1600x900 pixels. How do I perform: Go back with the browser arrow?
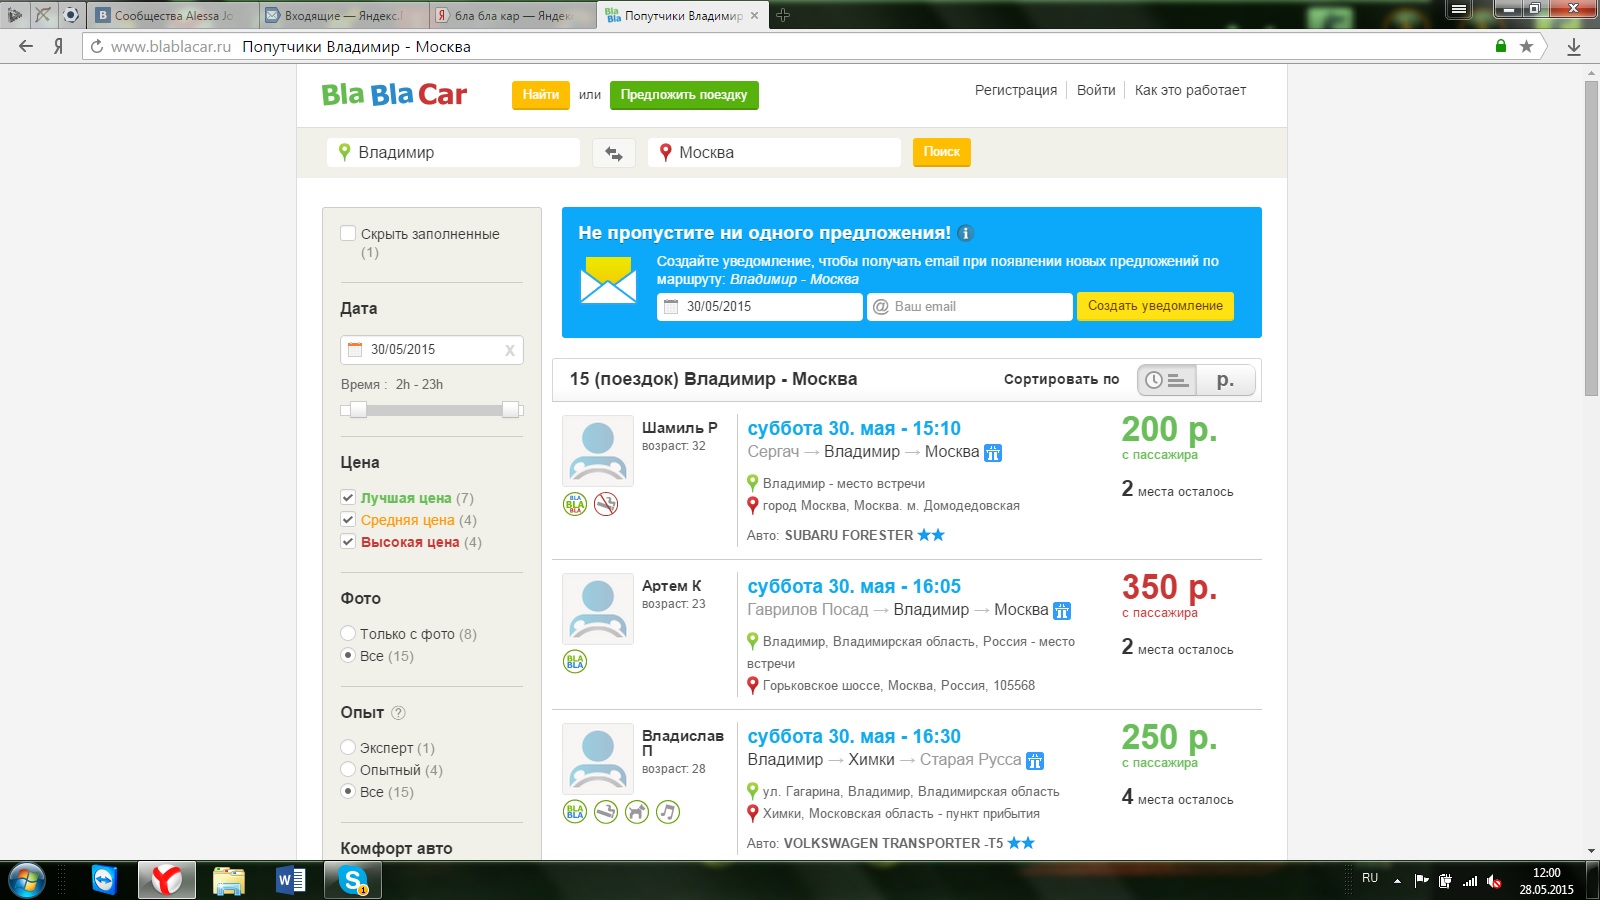[26, 46]
